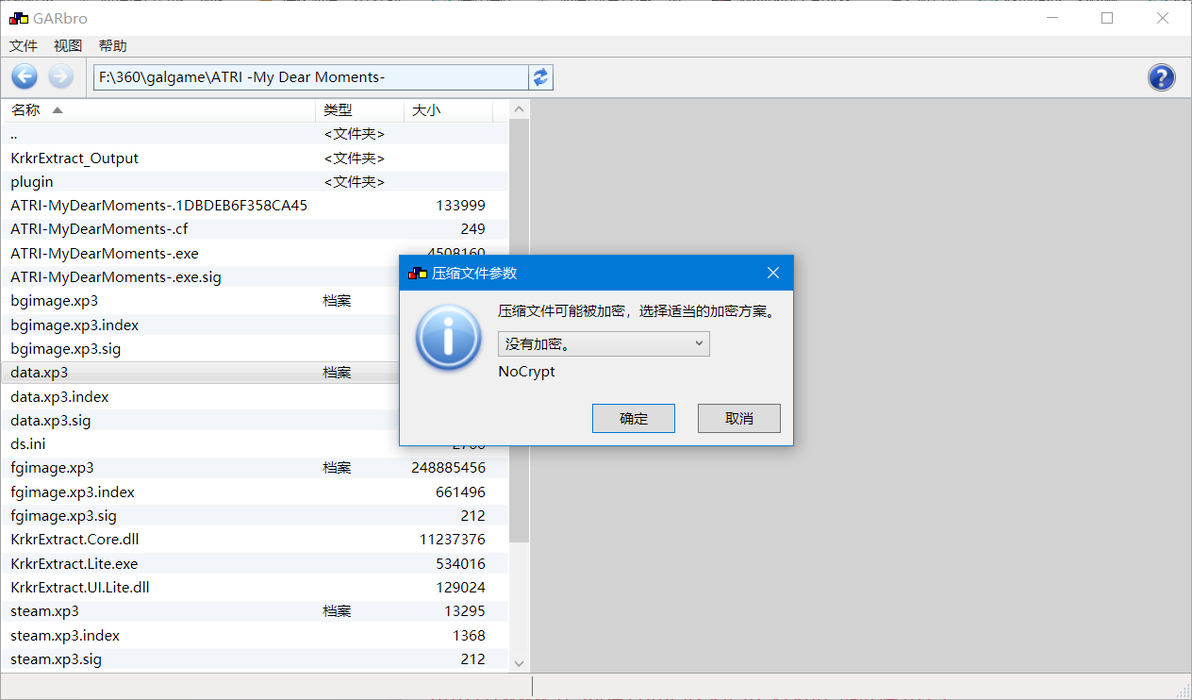
Task: Select steam.xp3.index file
Action: tap(255, 635)
